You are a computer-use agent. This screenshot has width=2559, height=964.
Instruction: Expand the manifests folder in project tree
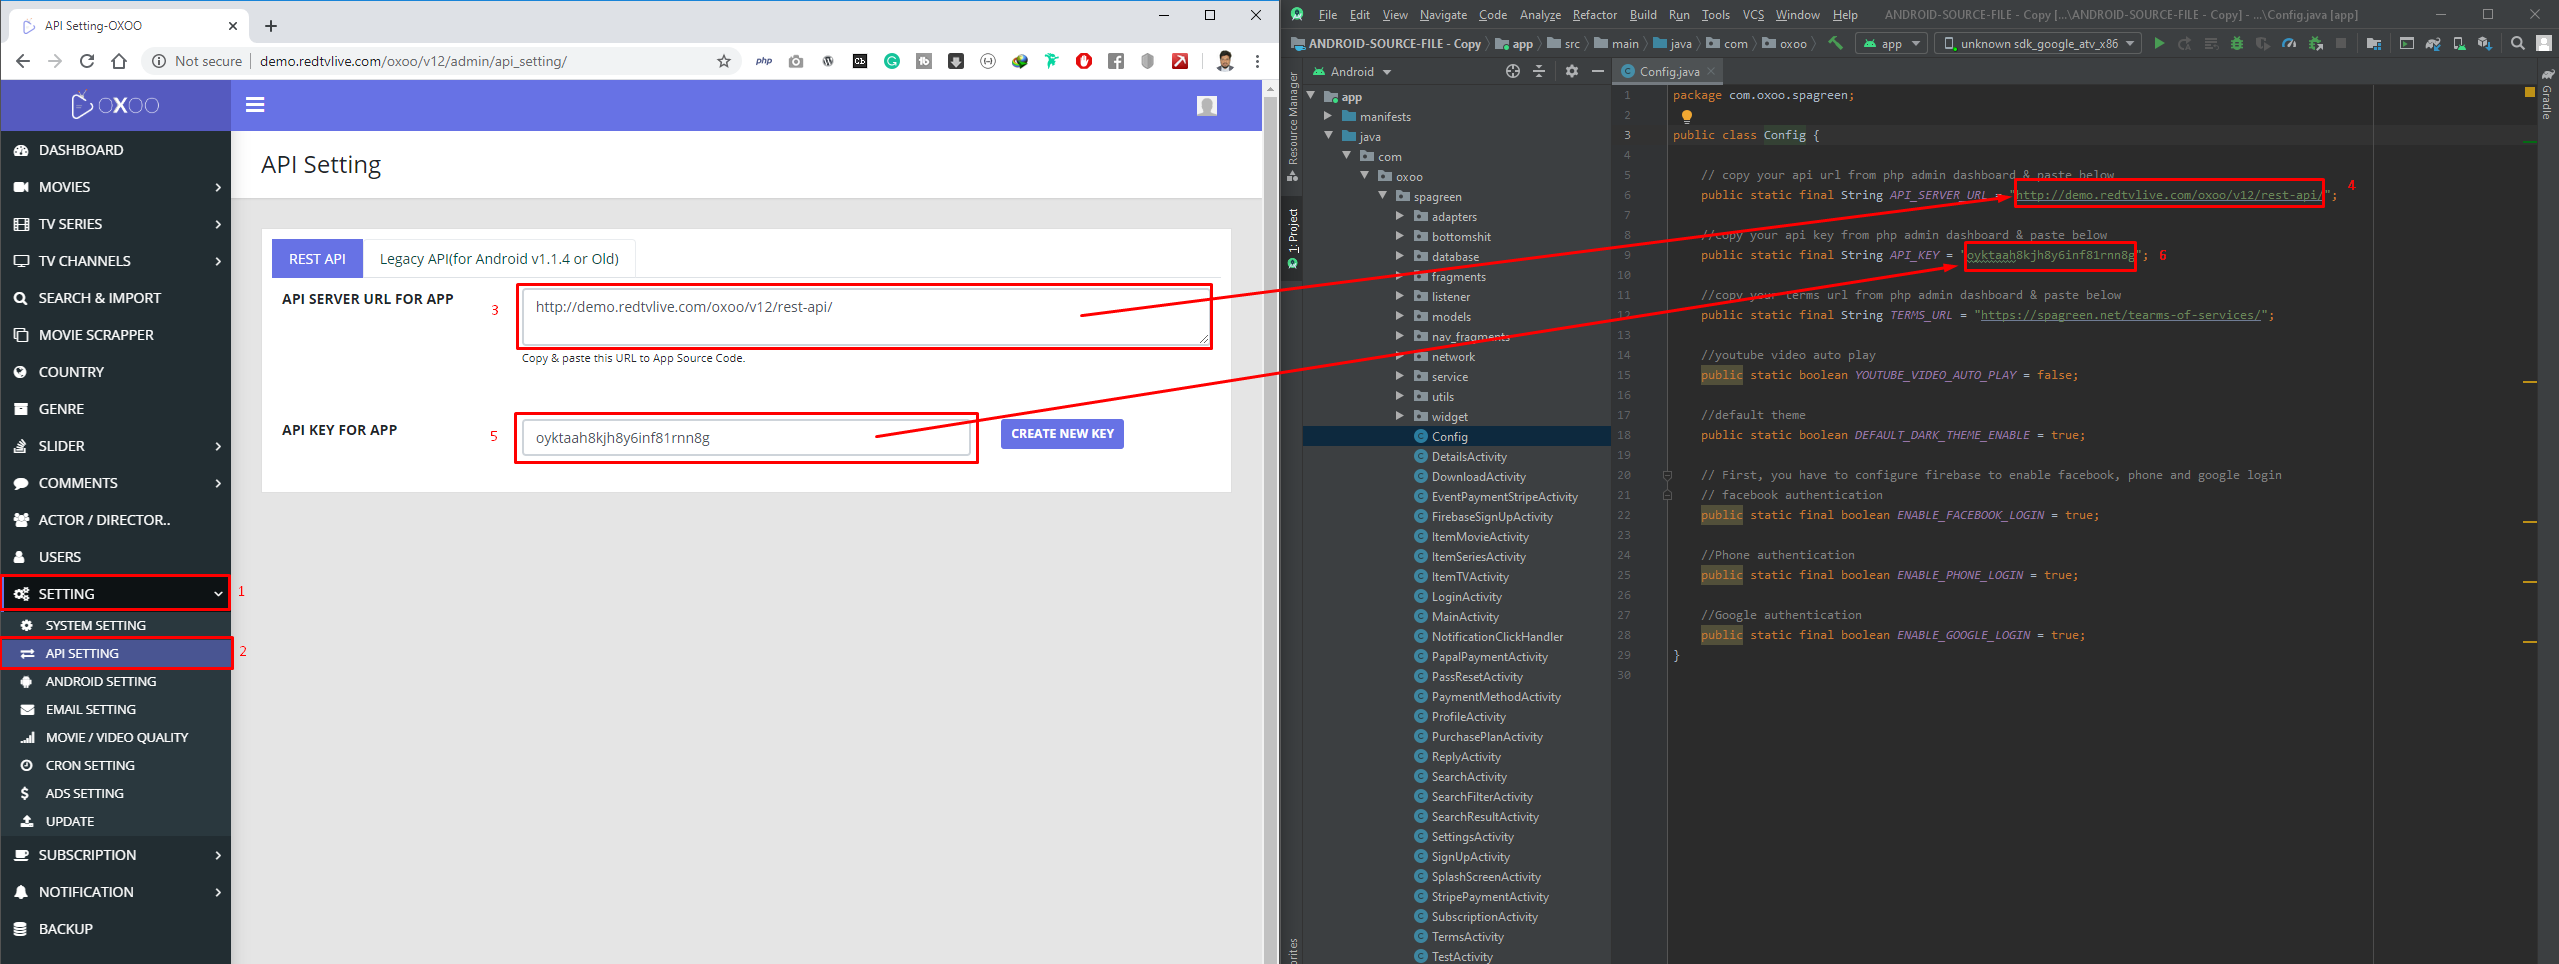tap(1328, 116)
